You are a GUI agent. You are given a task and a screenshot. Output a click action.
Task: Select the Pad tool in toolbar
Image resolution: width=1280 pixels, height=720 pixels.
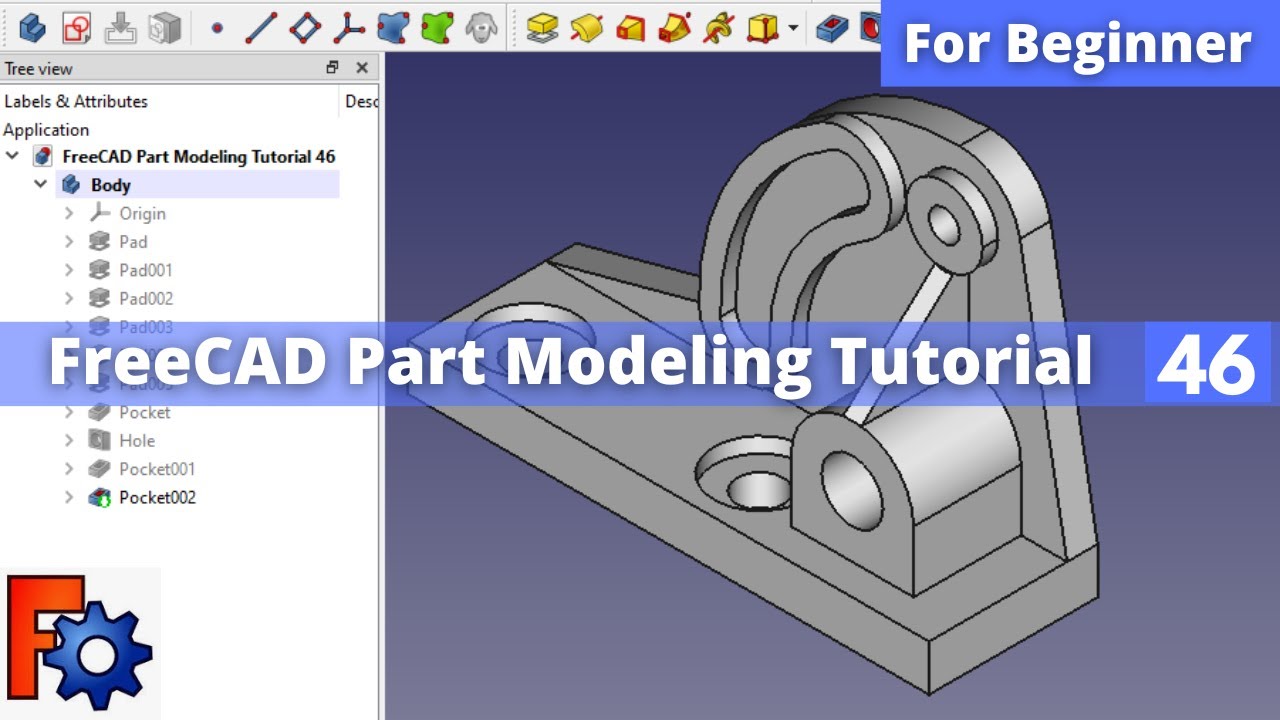click(x=542, y=27)
